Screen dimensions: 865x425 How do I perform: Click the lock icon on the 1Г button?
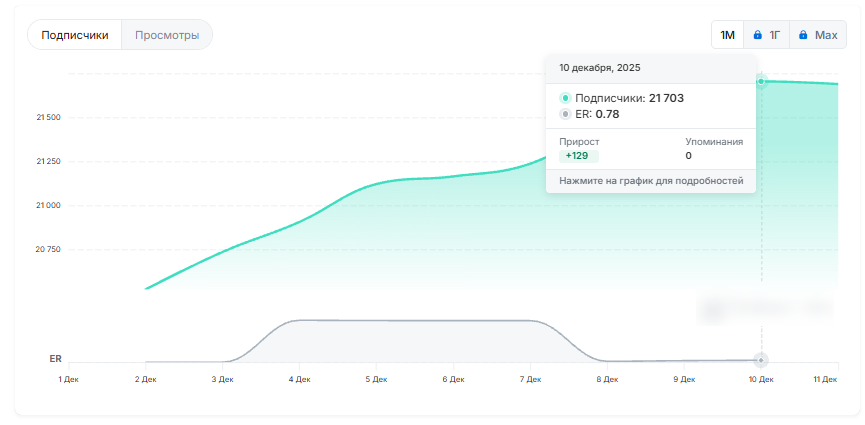coord(758,35)
